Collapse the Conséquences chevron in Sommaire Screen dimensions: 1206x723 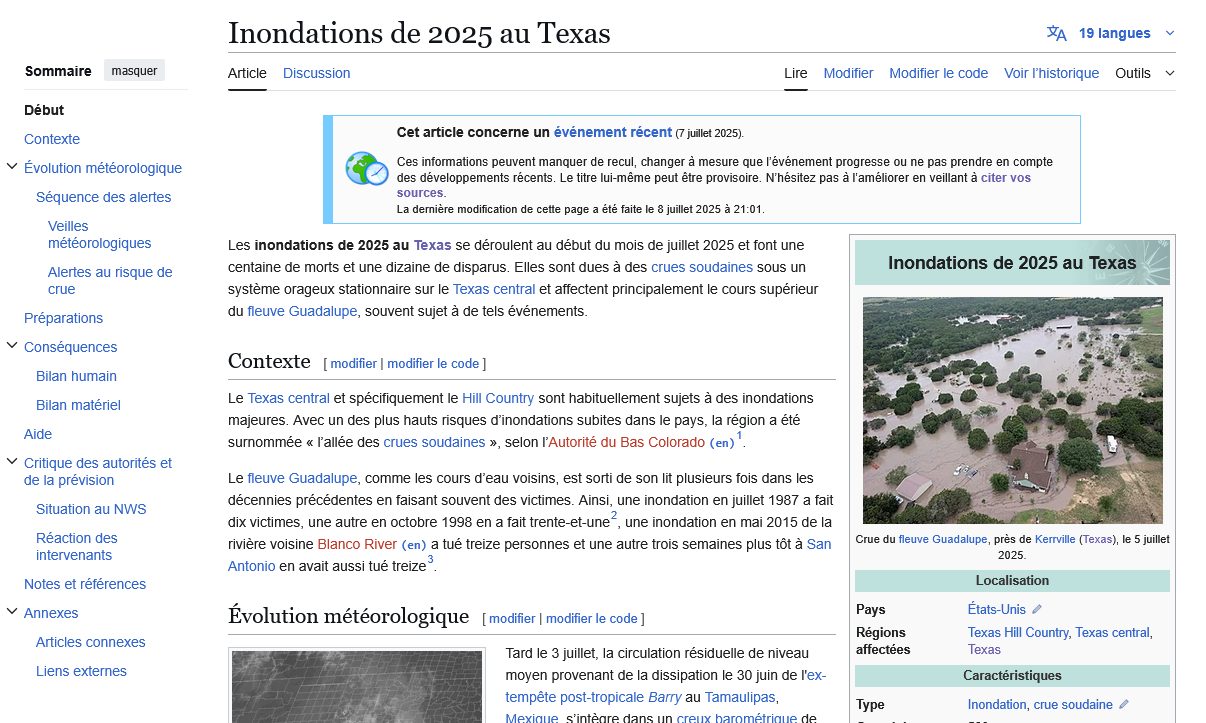click(12, 347)
